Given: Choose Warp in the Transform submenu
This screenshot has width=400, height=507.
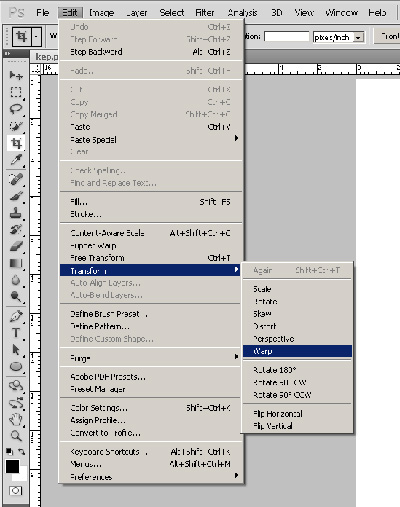Looking at the screenshot, I should 297,351.
